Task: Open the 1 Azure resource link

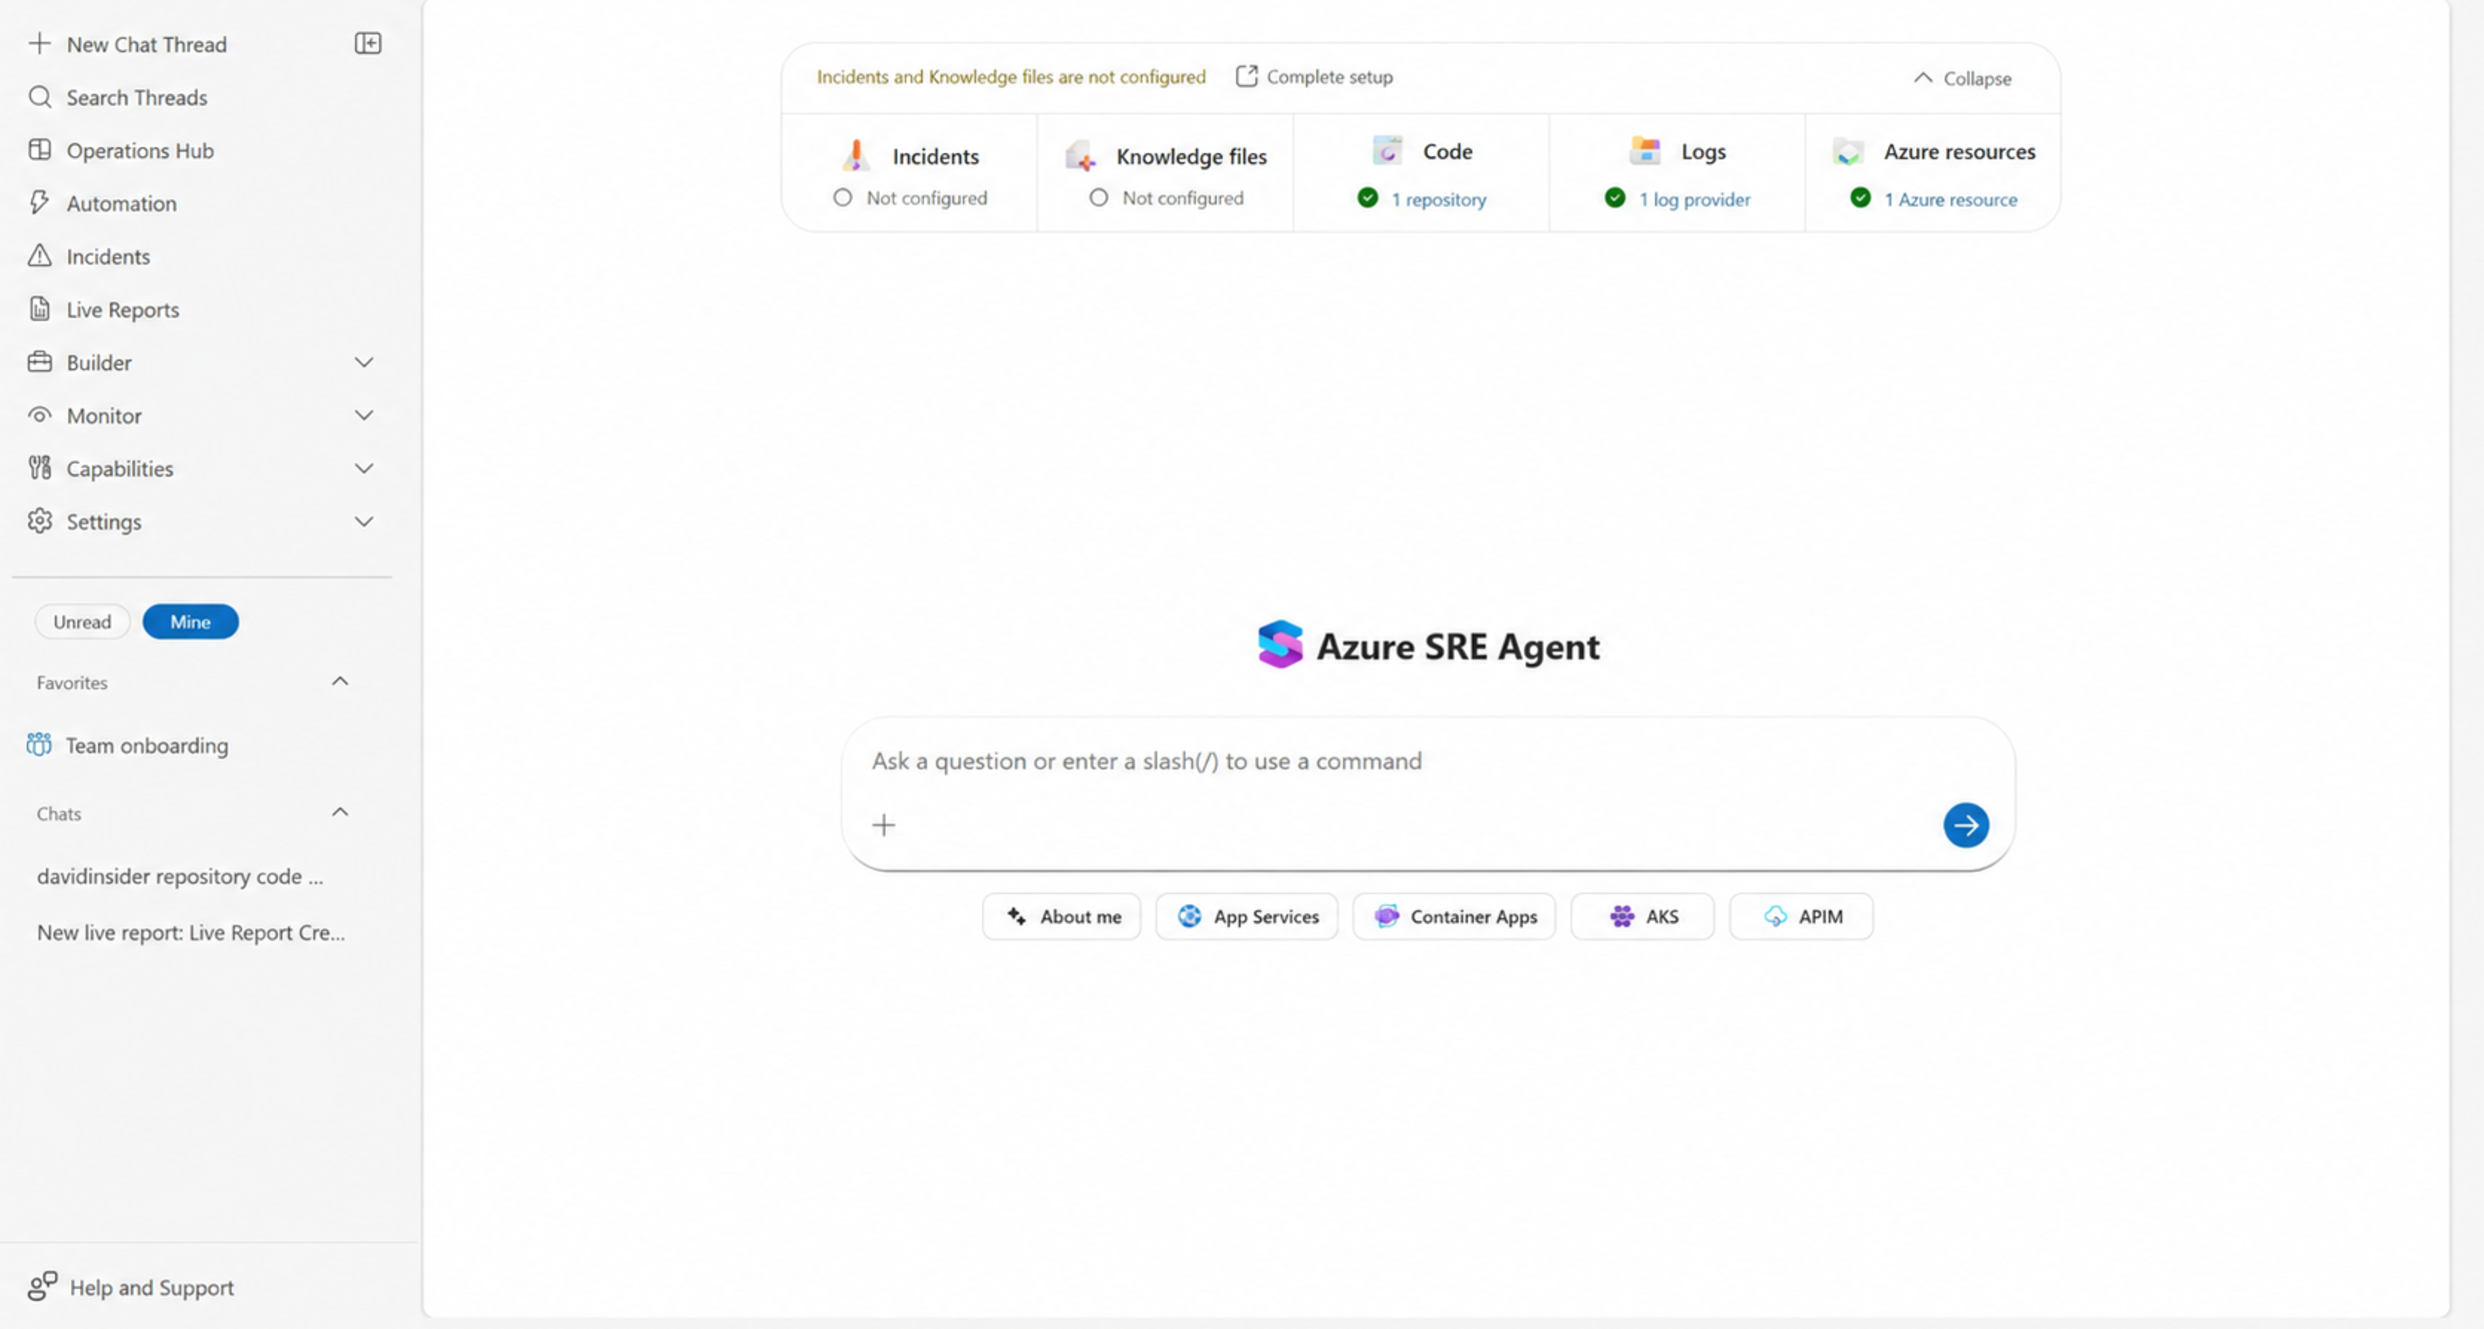Action: [1950, 199]
